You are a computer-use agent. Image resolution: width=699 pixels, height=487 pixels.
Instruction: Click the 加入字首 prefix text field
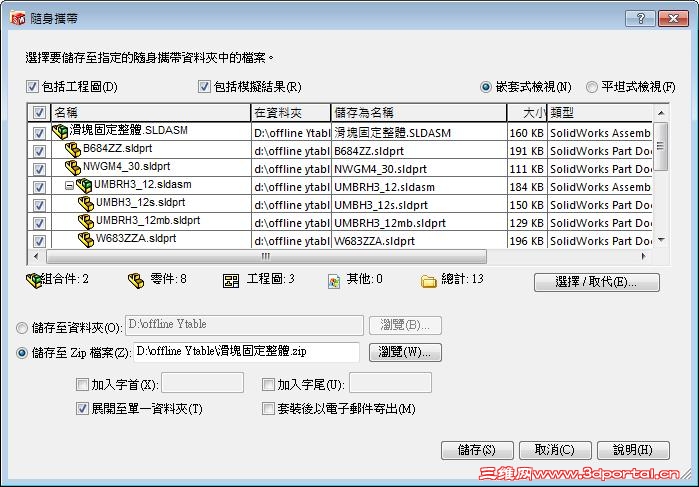203,383
